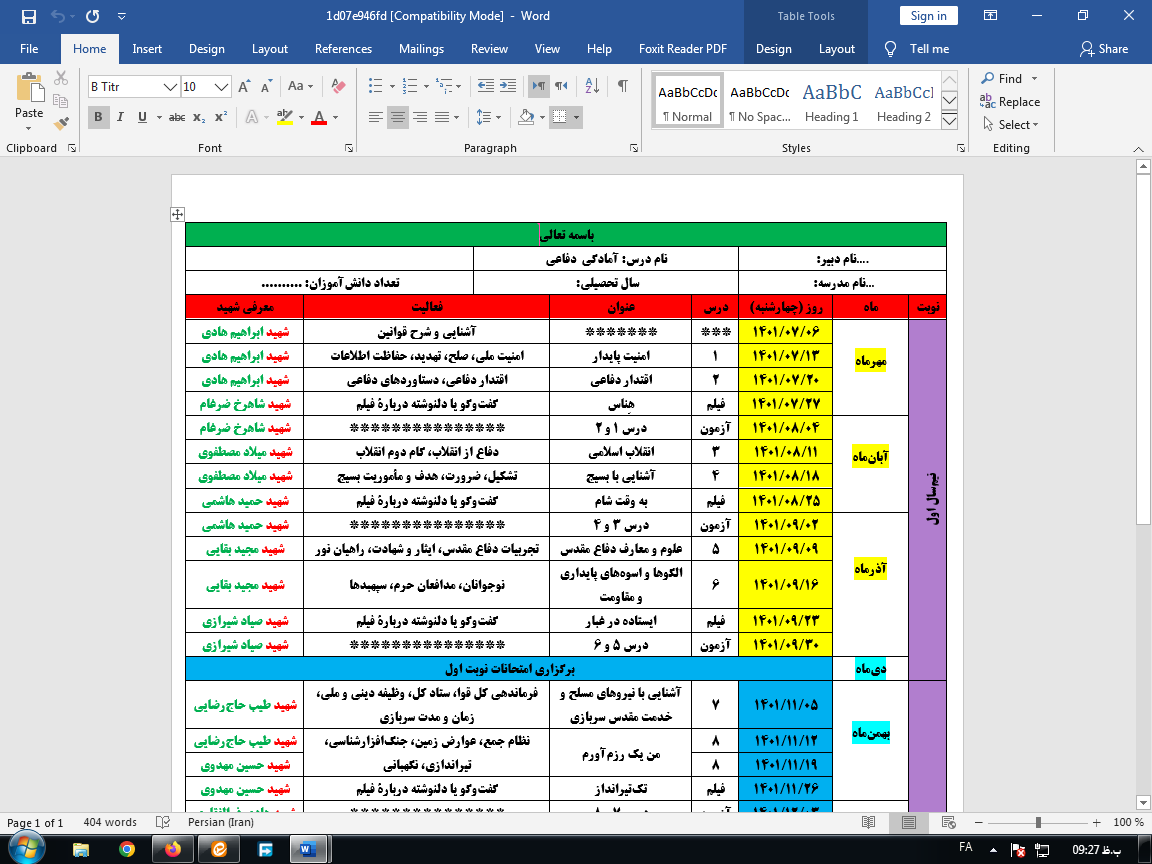This screenshot has width=1152, height=864.
Task: Switch to Read Mode view
Action: [x=868, y=822]
